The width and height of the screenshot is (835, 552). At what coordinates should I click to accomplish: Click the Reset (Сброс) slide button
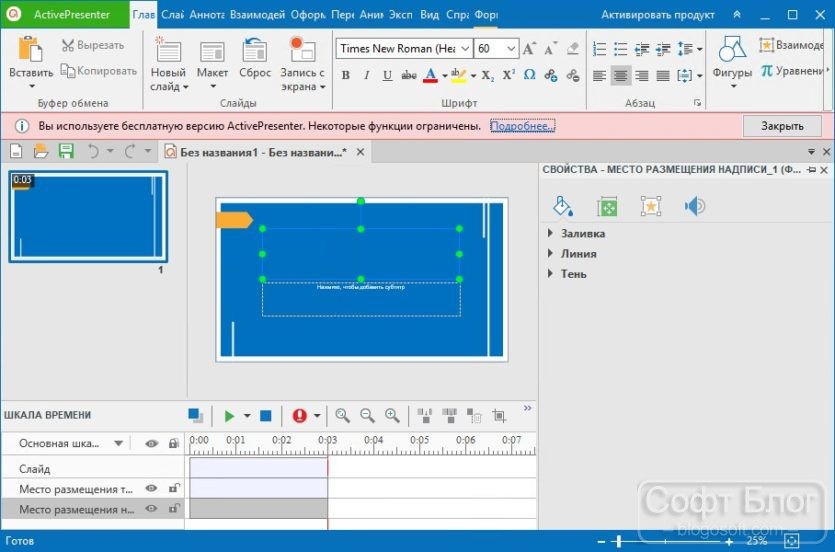[255, 58]
